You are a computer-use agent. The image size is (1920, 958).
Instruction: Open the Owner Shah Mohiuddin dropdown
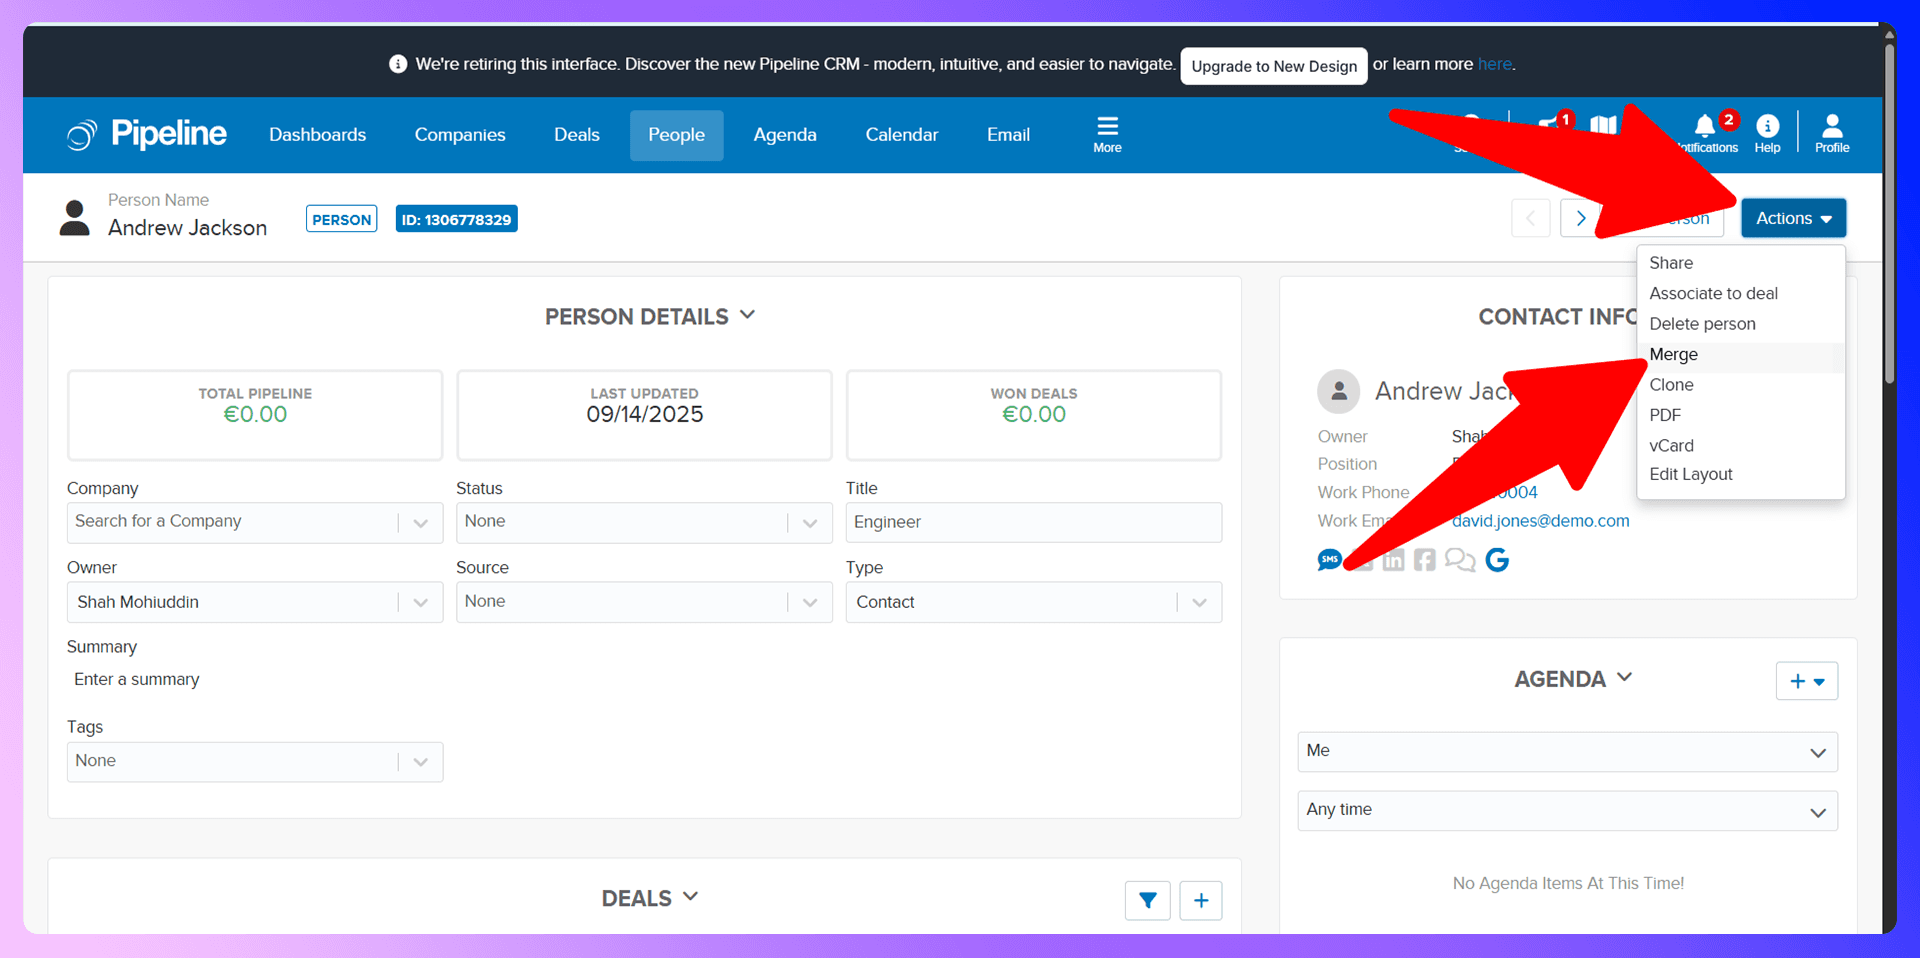click(x=255, y=602)
